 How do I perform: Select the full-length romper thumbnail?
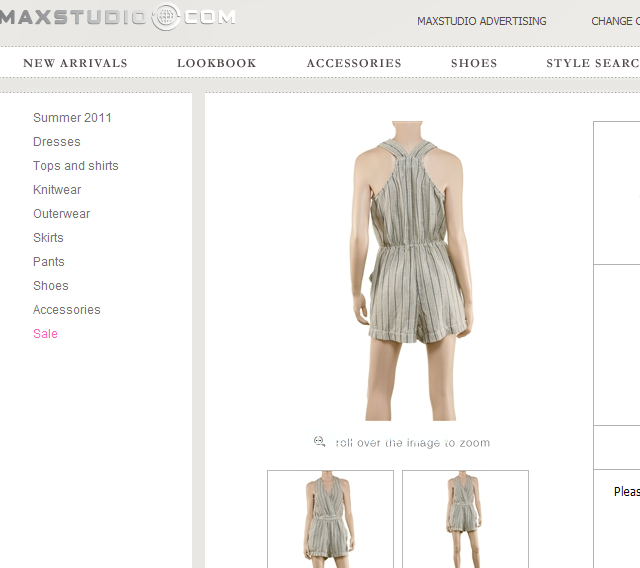(x=465, y=519)
